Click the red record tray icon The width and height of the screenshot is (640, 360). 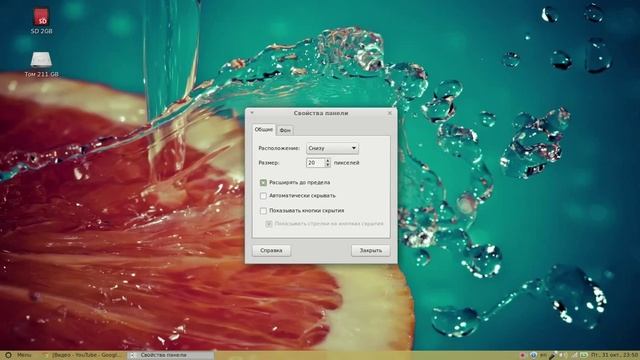coord(522,356)
